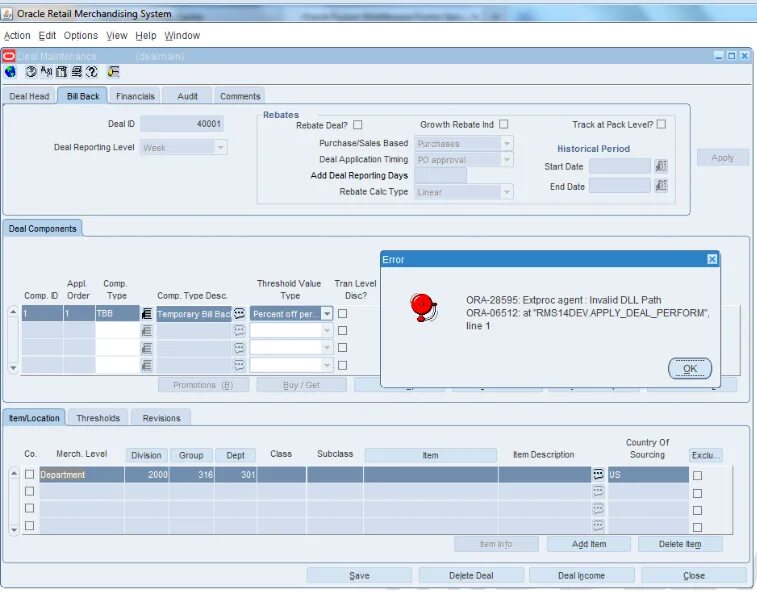The width and height of the screenshot is (757, 592).
Task: Click the yellow key exit toolbar icon
Action: click(113, 72)
